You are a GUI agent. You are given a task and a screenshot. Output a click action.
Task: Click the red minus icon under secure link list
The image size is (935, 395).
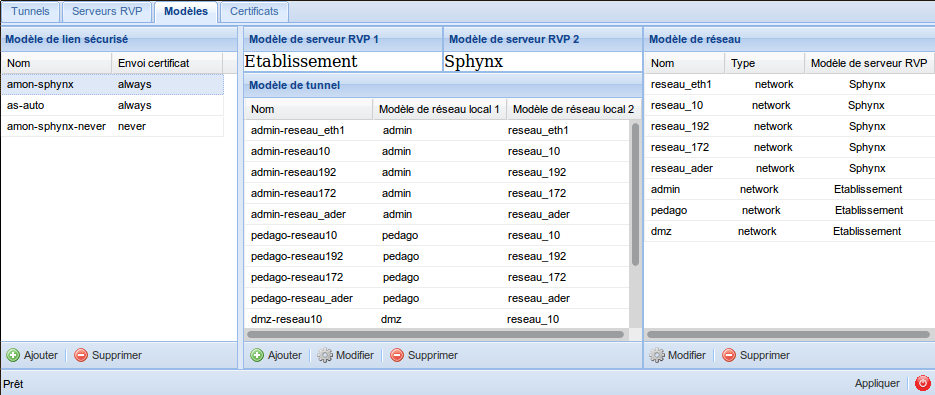[81, 355]
